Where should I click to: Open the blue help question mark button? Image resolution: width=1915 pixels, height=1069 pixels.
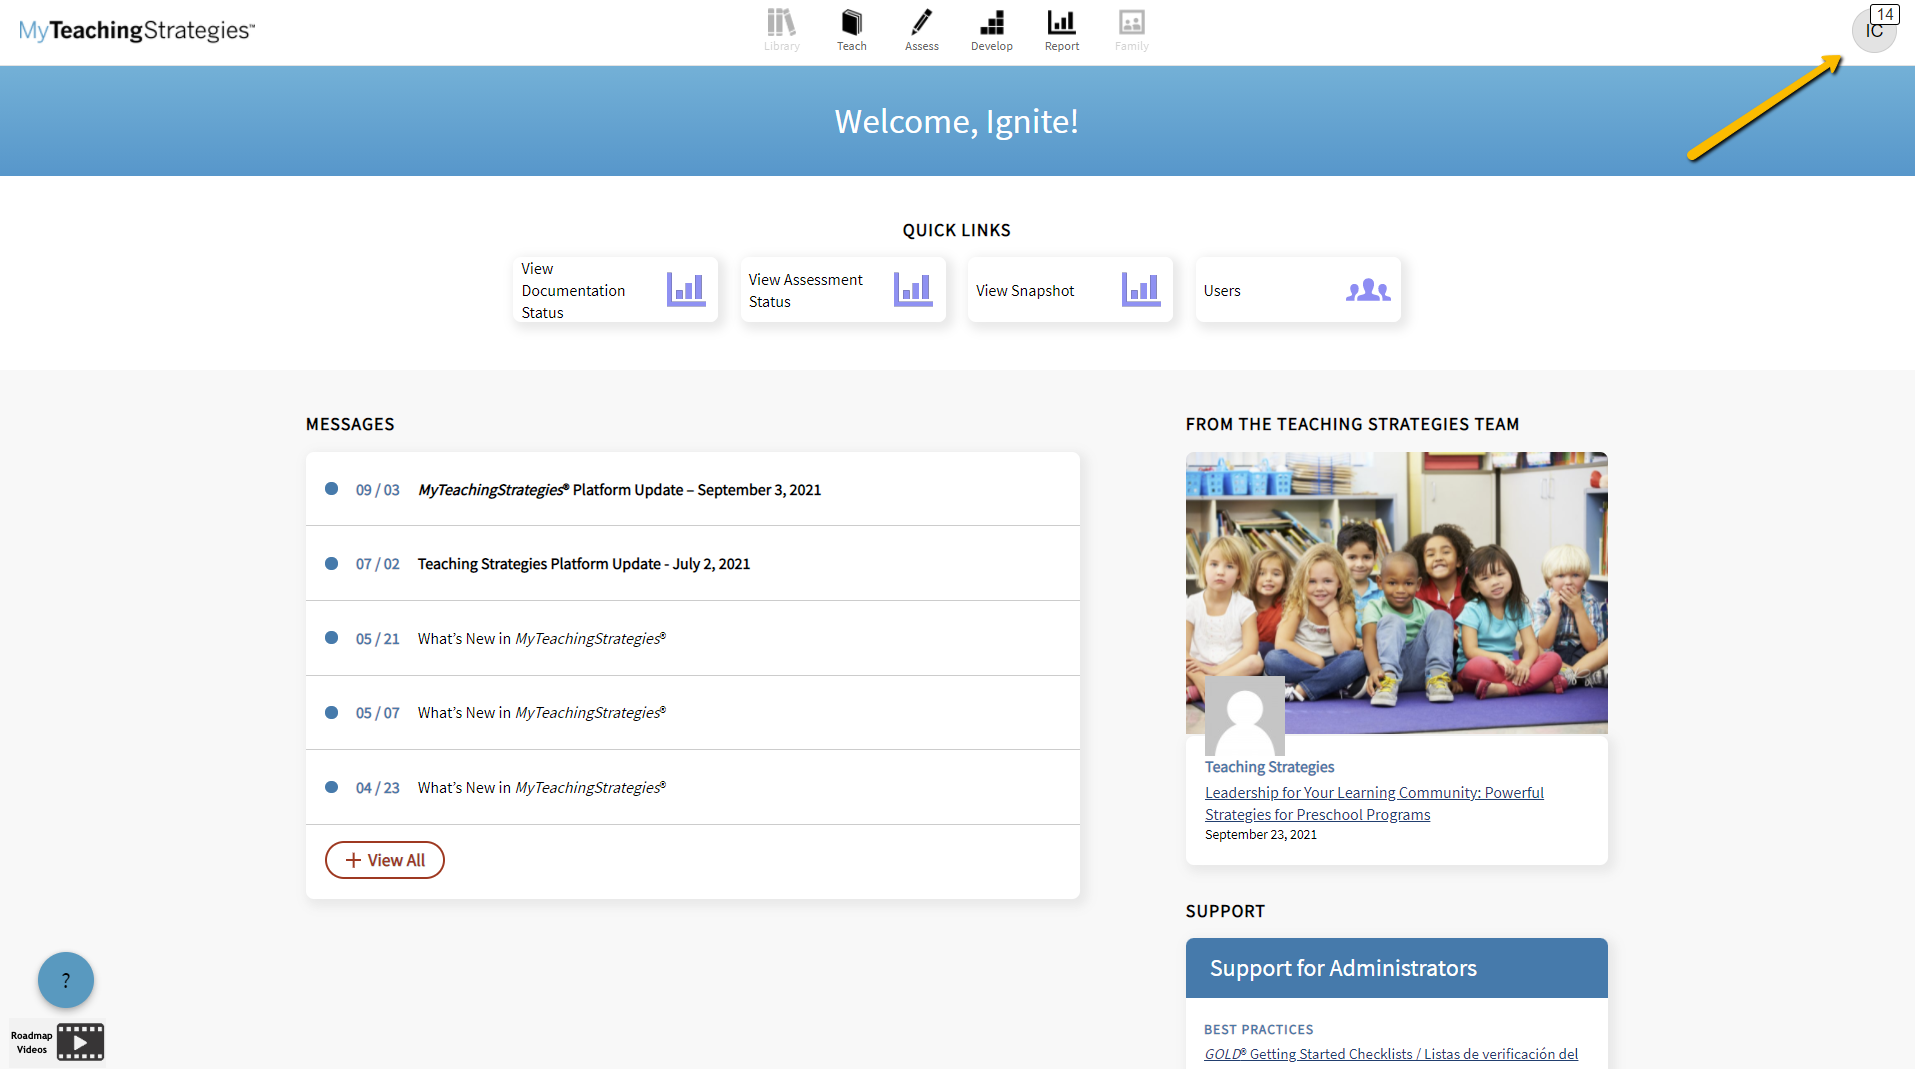(x=66, y=980)
